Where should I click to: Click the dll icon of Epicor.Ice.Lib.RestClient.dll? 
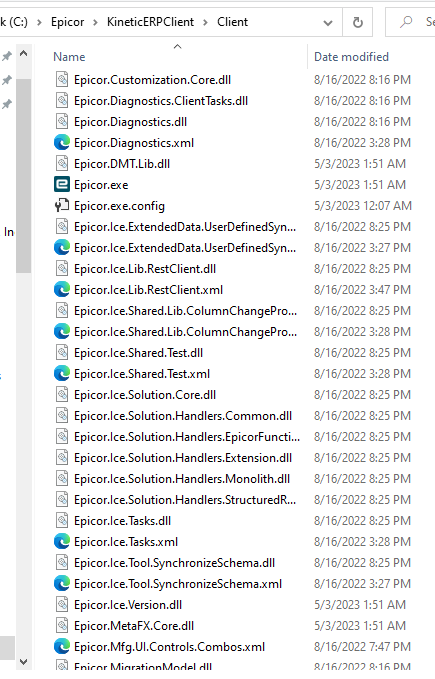click(x=62, y=269)
